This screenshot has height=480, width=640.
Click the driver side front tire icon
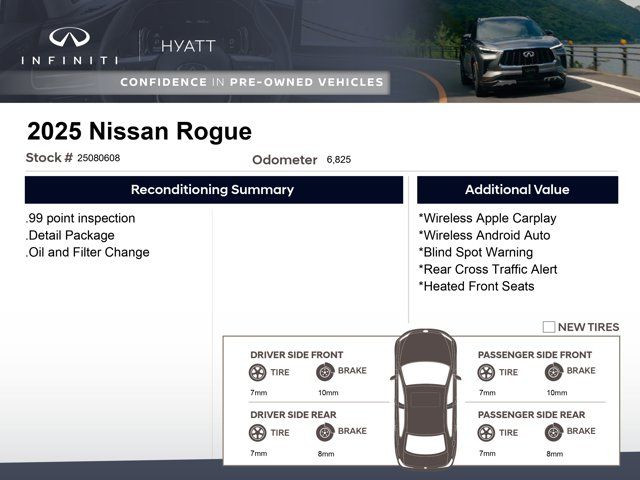pyautogui.click(x=258, y=372)
